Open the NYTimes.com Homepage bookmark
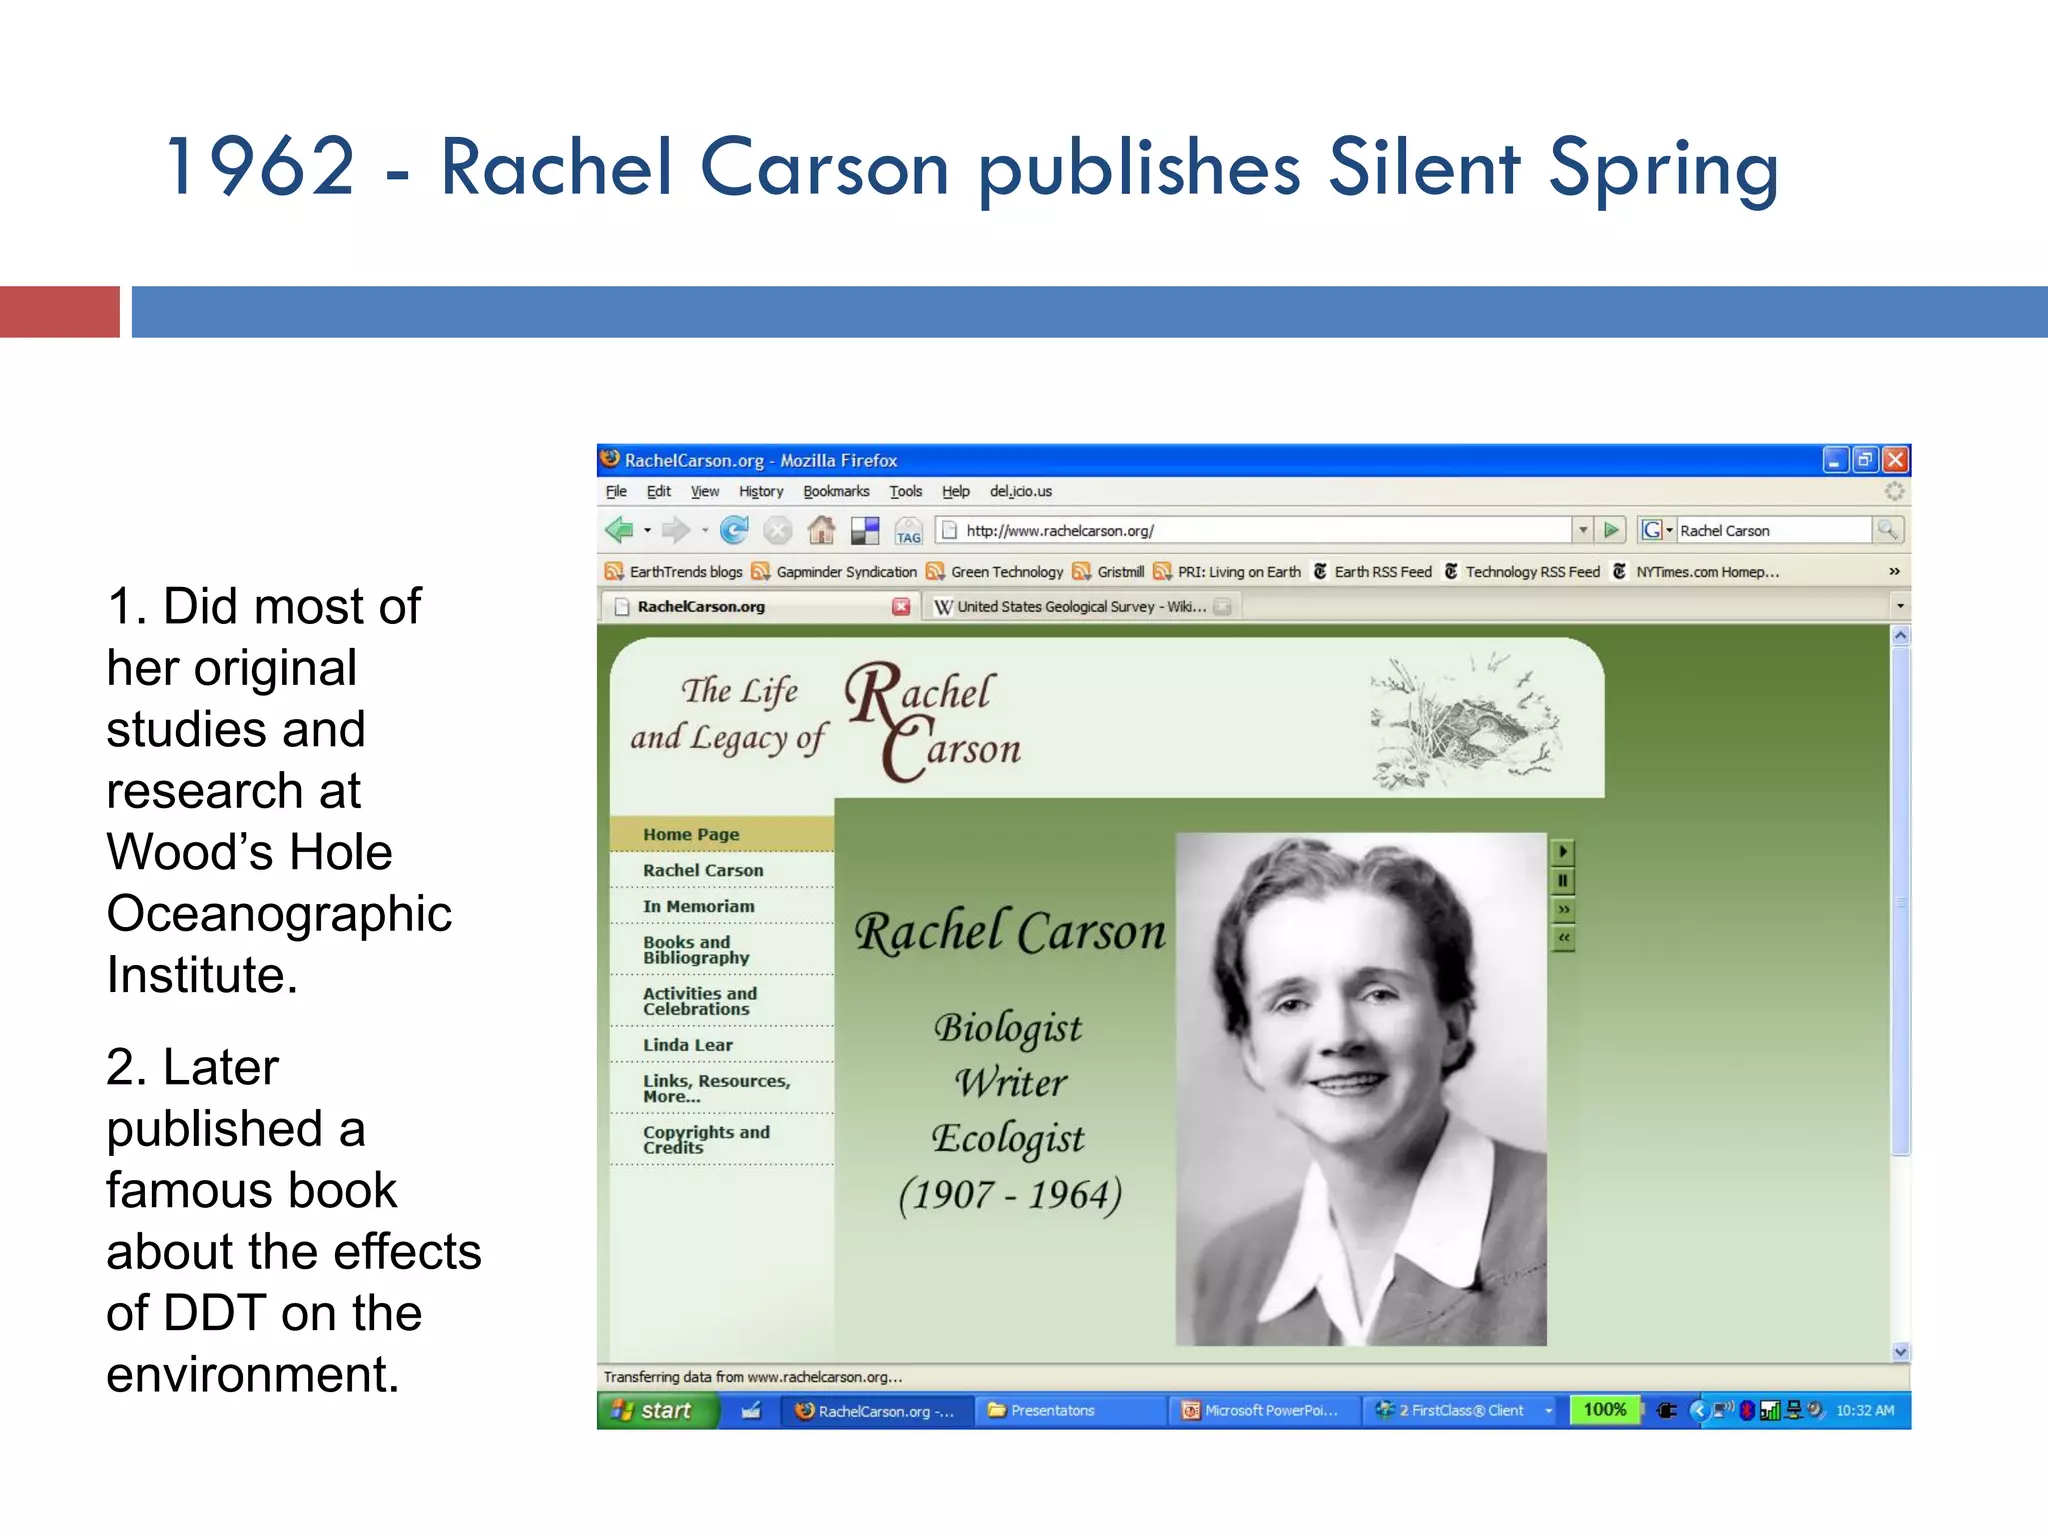Viewport: 2048px width, 1536px height. pyautogui.click(x=1696, y=572)
